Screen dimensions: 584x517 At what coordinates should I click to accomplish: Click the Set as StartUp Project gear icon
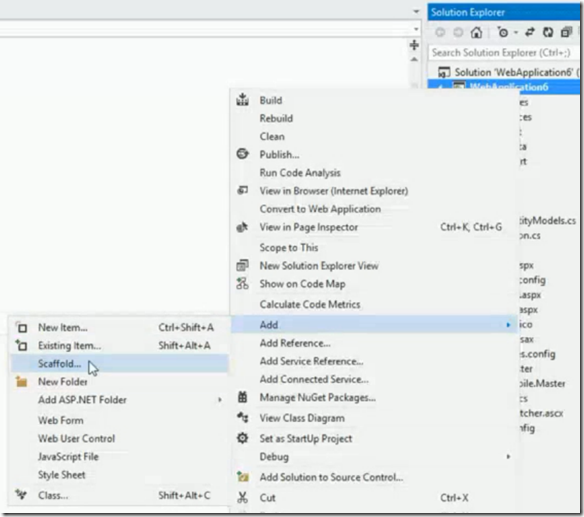click(242, 438)
